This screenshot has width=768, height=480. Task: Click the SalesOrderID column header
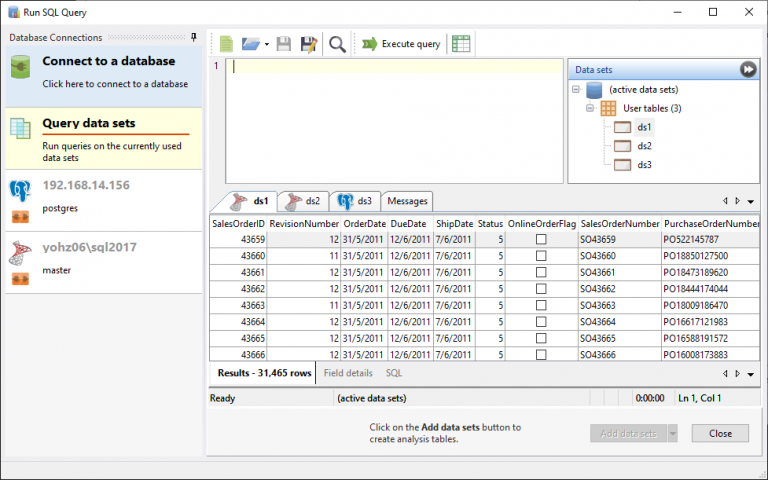pyautogui.click(x=239, y=224)
